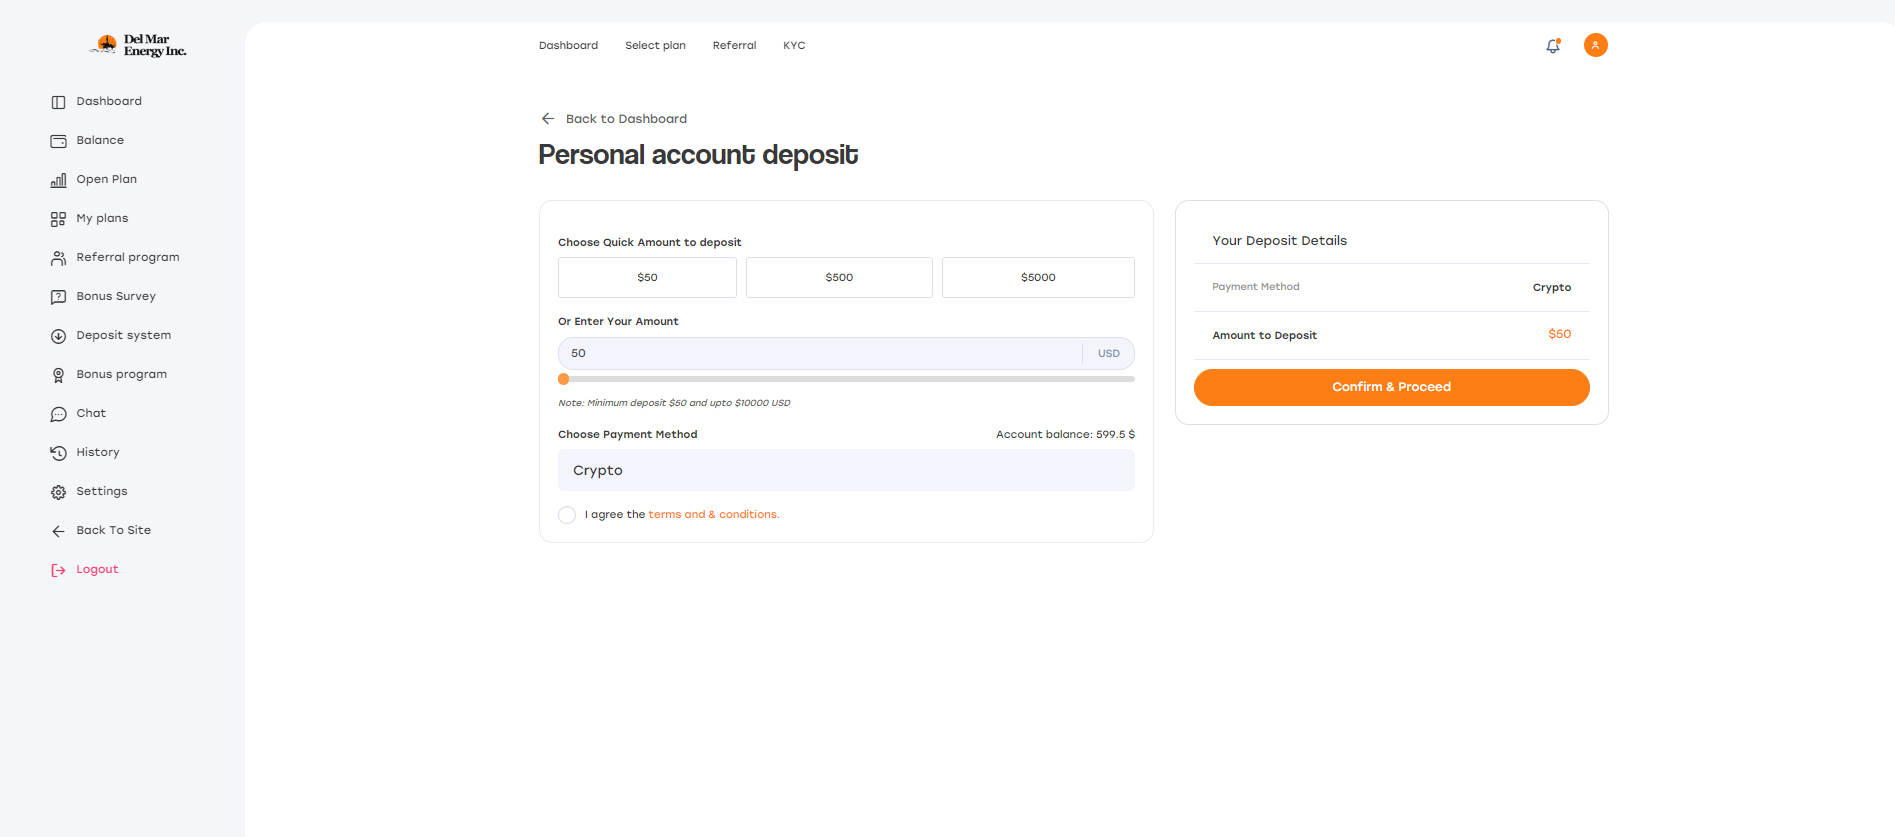Open the Chat bubble icon

coord(58,414)
